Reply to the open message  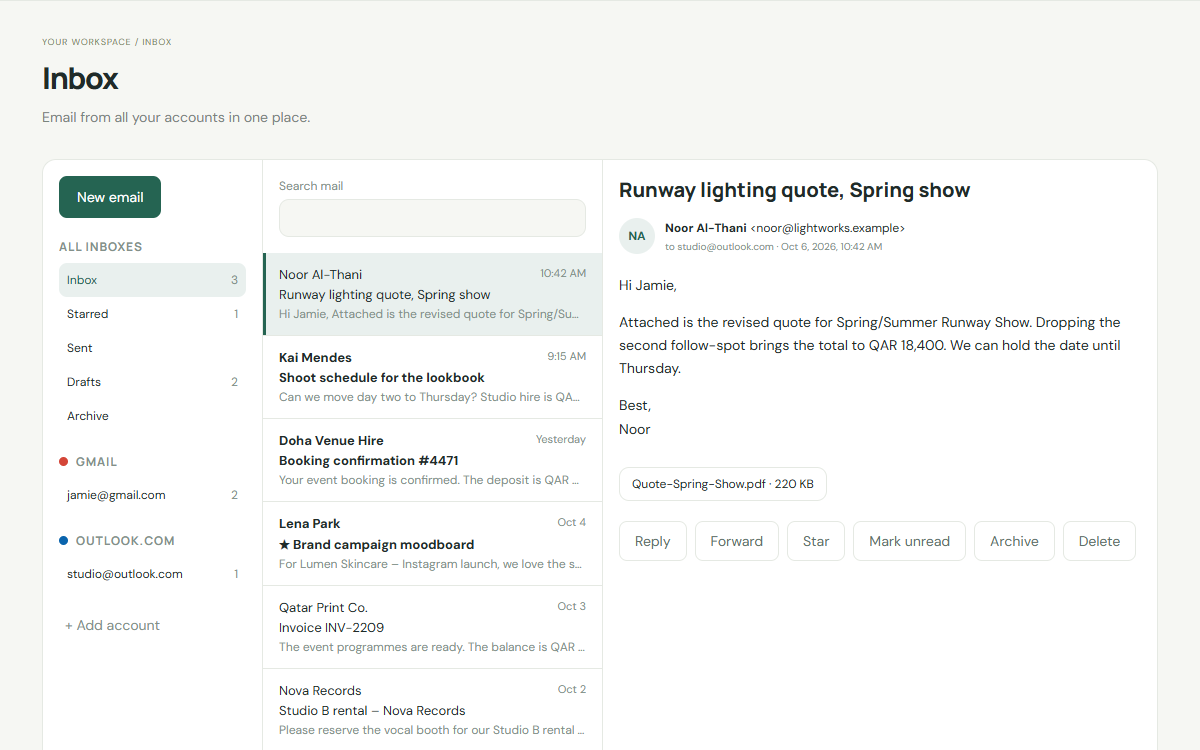coord(653,541)
